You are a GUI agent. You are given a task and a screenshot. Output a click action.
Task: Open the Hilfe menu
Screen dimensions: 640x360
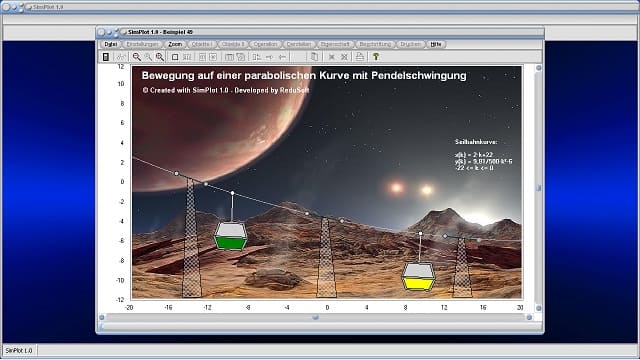[x=436, y=44]
